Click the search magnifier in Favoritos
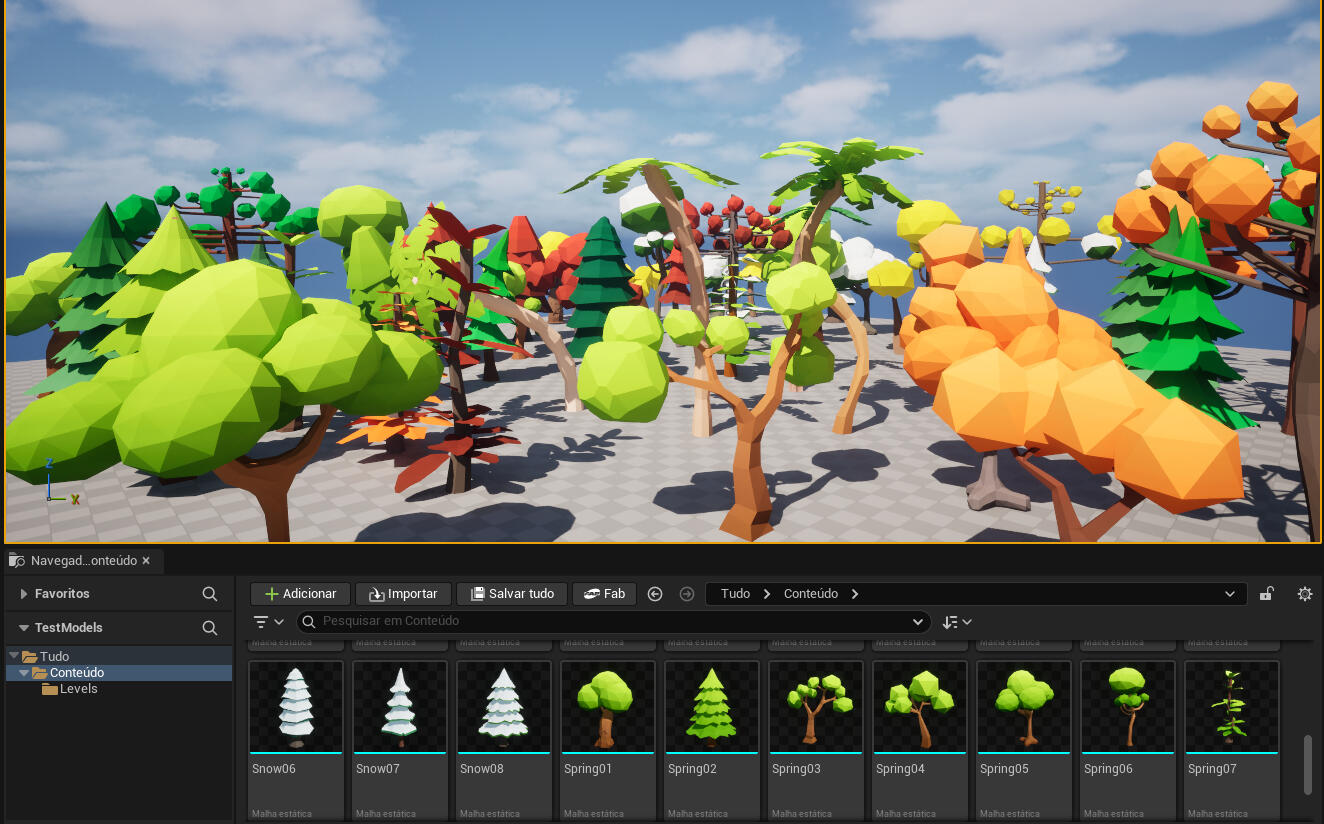The width and height of the screenshot is (1324, 824). pos(209,593)
